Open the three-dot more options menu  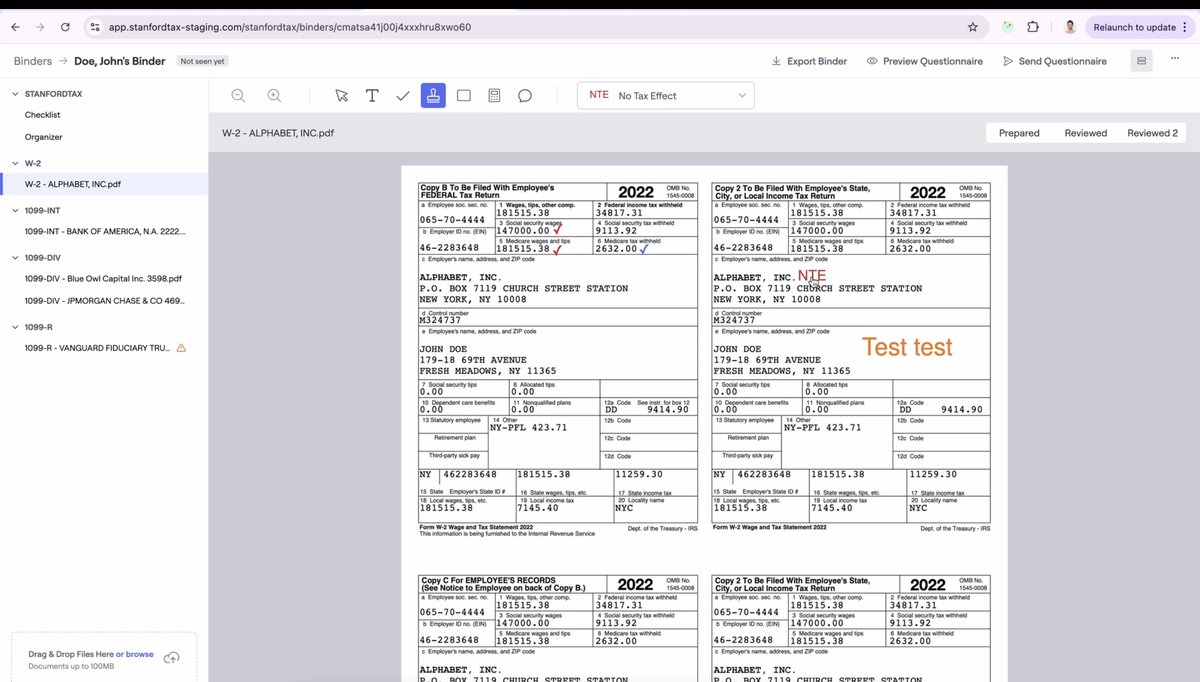1174,61
